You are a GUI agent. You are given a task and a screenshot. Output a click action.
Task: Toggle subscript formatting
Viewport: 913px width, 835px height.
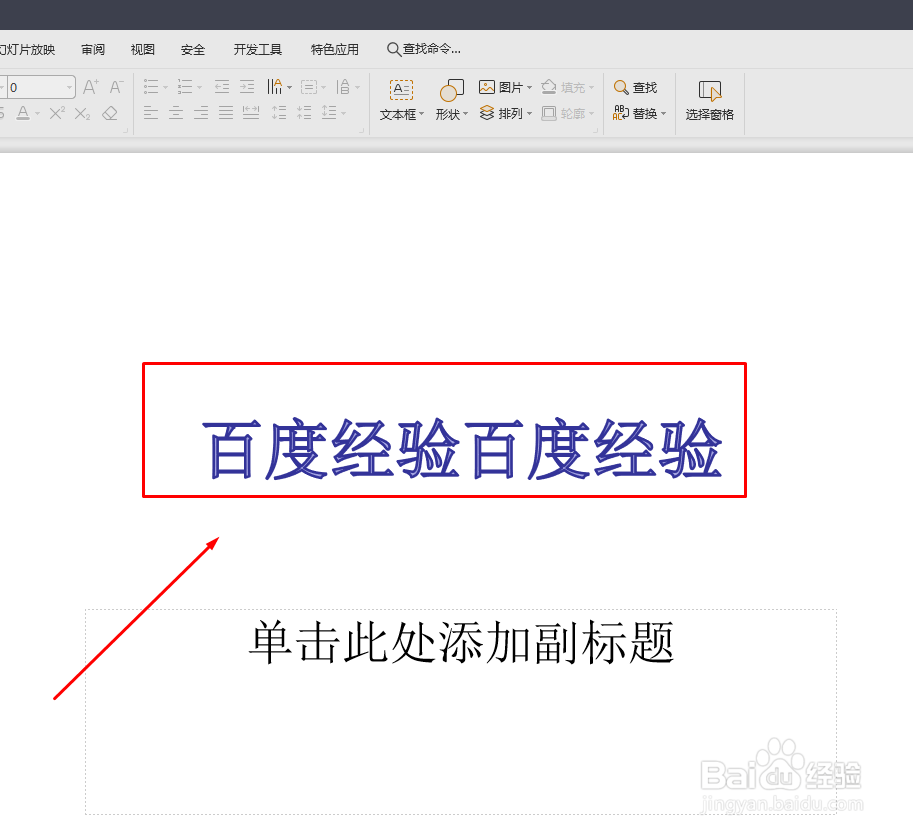[x=82, y=113]
